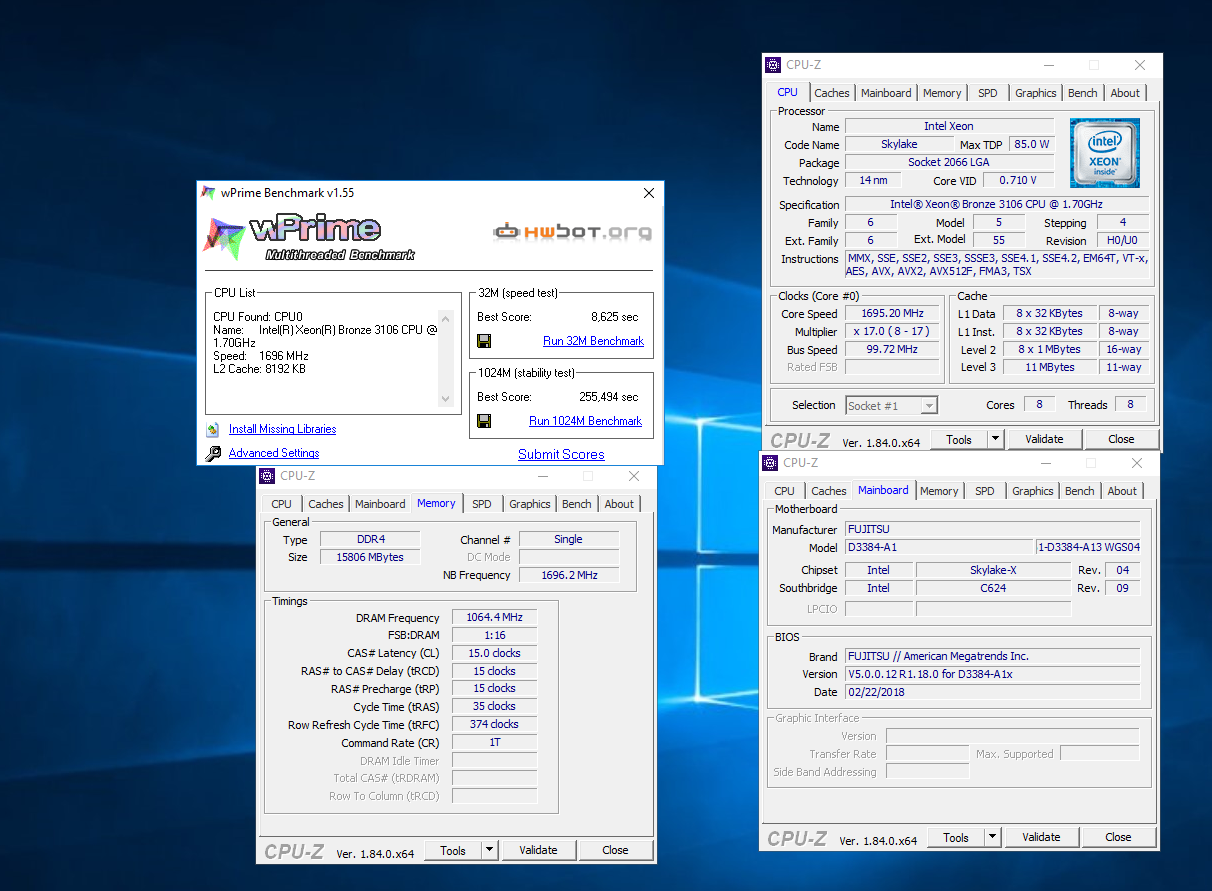Select Graphics tab in Memory window

point(529,504)
